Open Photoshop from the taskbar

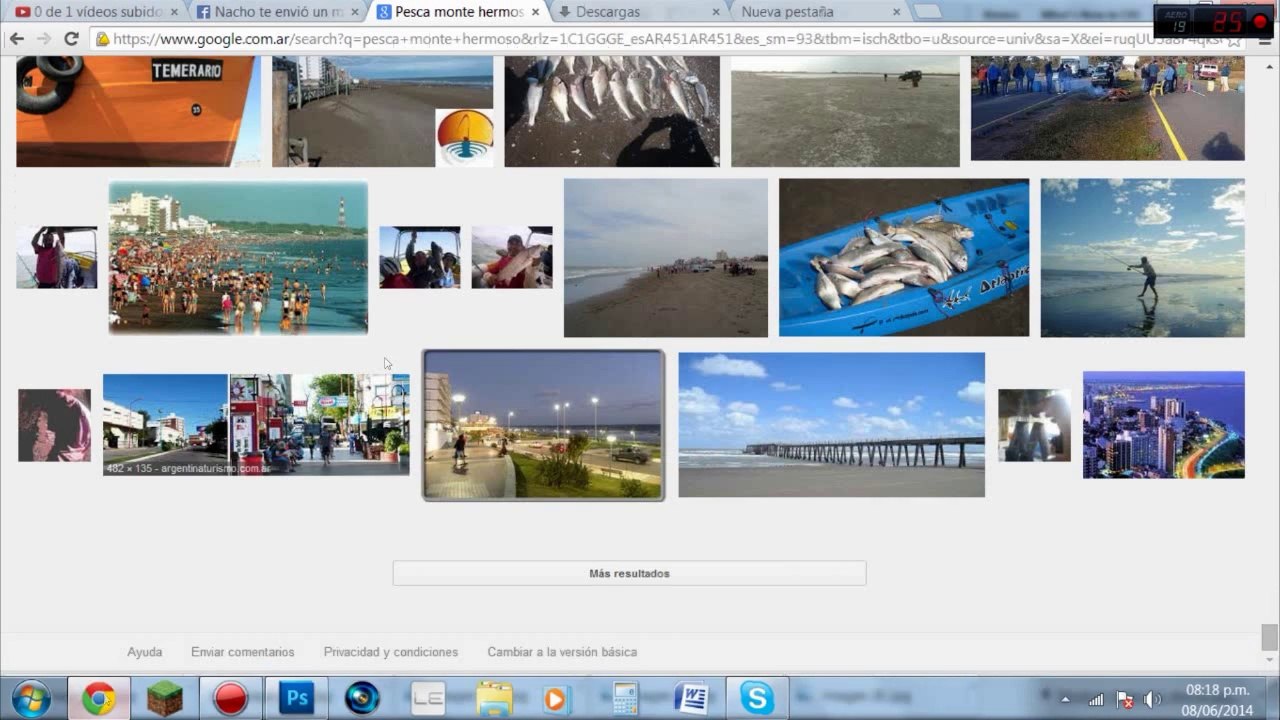pos(297,698)
